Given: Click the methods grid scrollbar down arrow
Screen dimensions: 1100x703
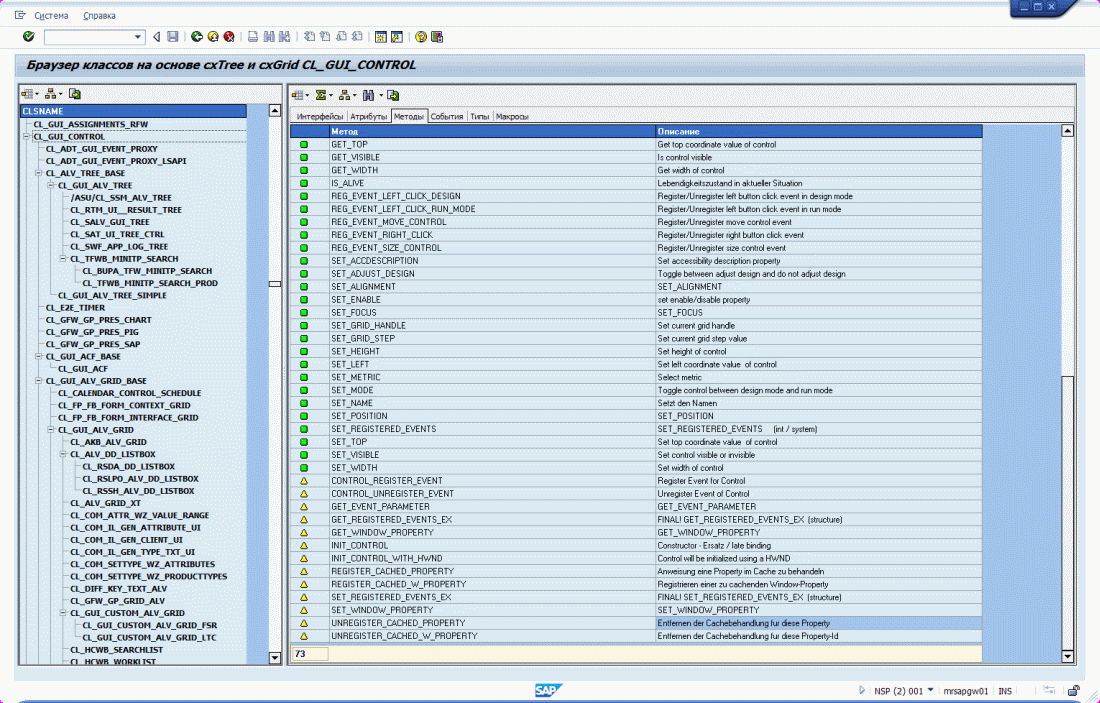Looking at the screenshot, I should click(1068, 657).
